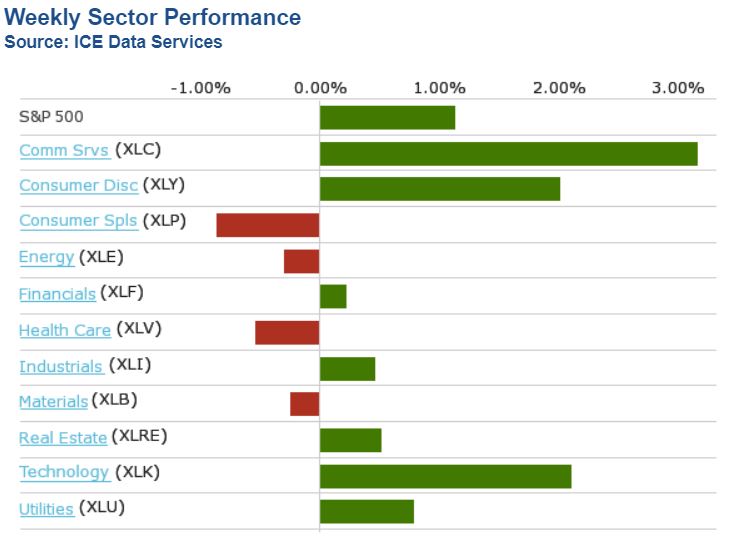
Task: Open the Health Care sector link
Action: pyautogui.click(x=64, y=329)
